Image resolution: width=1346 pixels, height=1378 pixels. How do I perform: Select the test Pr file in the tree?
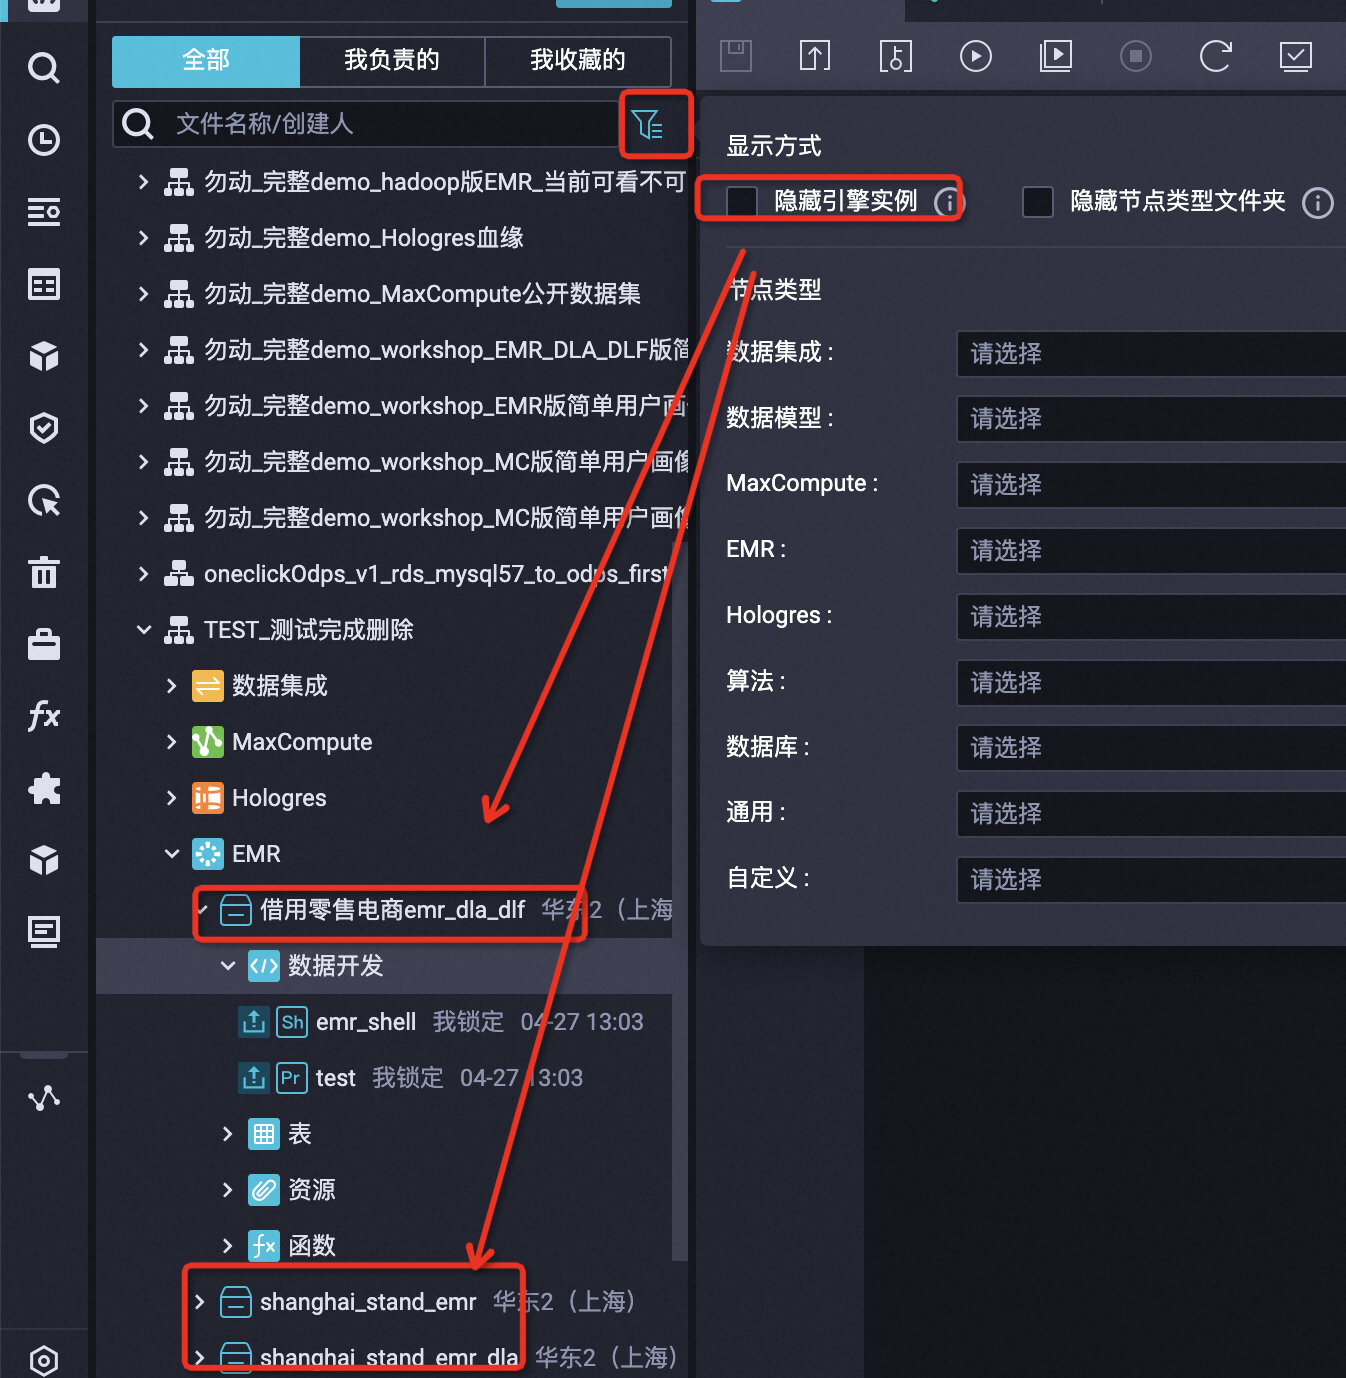(x=335, y=1078)
